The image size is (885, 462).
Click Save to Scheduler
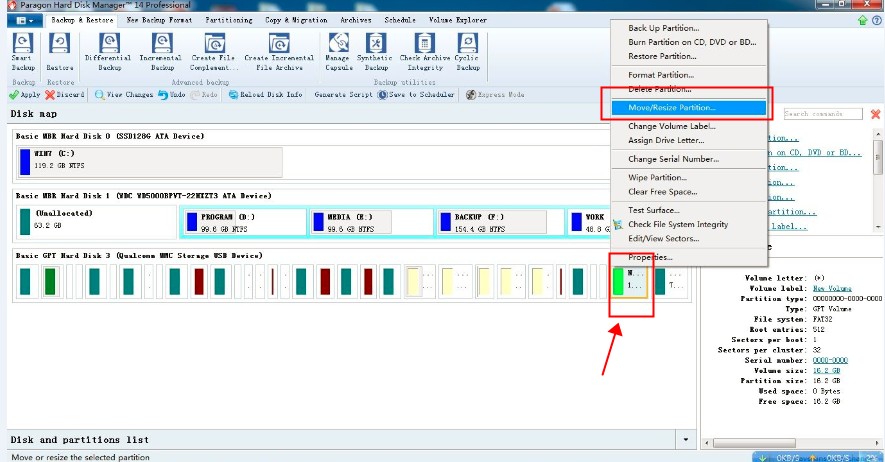(x=416, y=95)
